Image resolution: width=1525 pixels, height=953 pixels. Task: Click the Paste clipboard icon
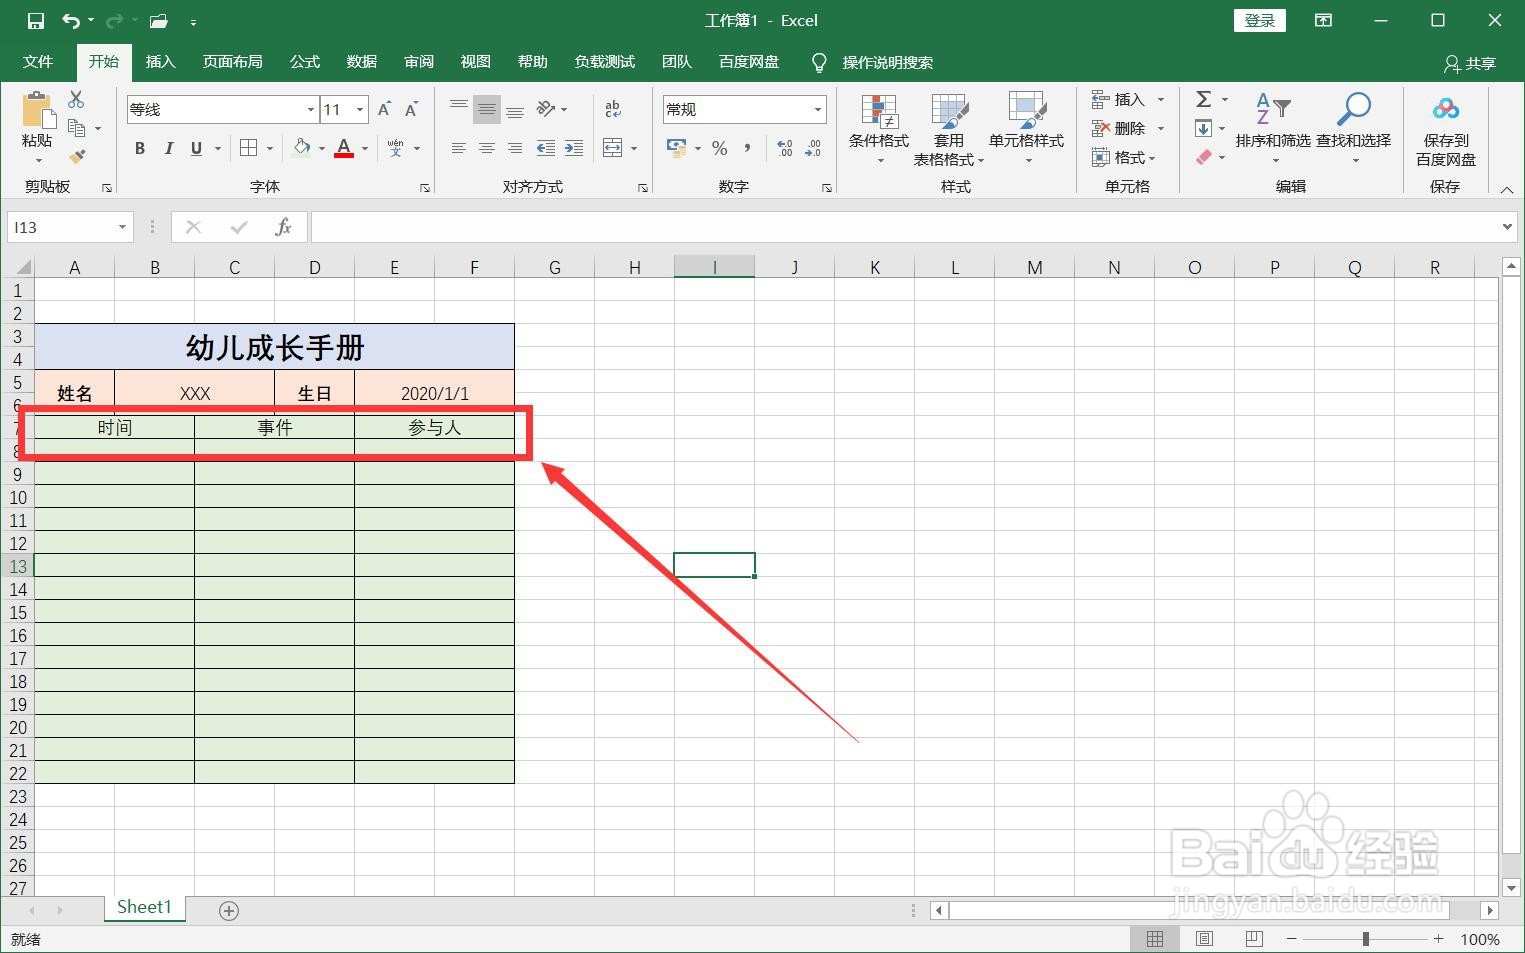click(37, 108)
